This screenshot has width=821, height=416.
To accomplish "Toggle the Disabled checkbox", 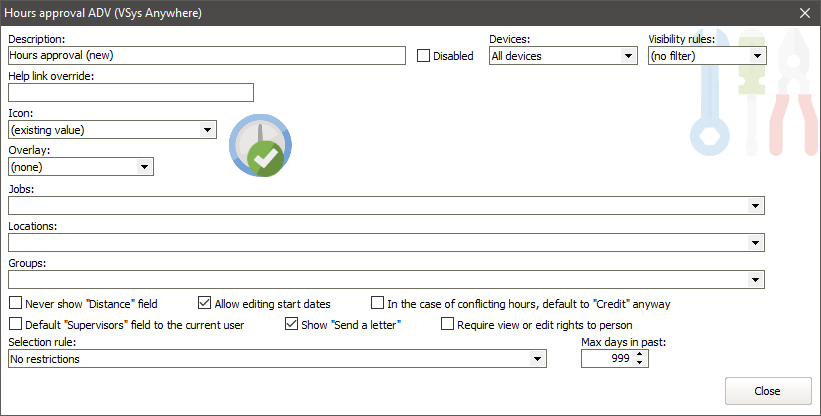I will pos(423,56).
